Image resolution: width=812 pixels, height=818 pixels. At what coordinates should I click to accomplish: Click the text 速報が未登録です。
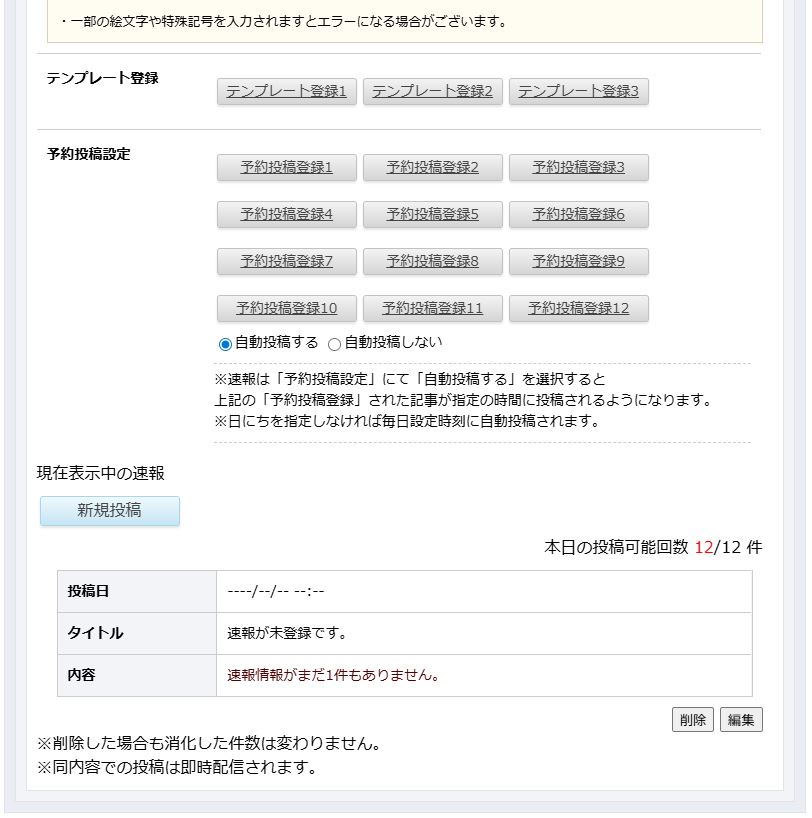tap(286, 633)
